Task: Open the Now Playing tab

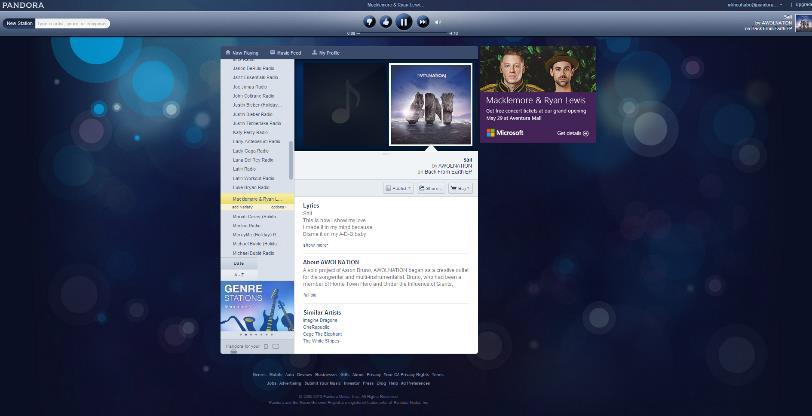Action: (240, 52)
